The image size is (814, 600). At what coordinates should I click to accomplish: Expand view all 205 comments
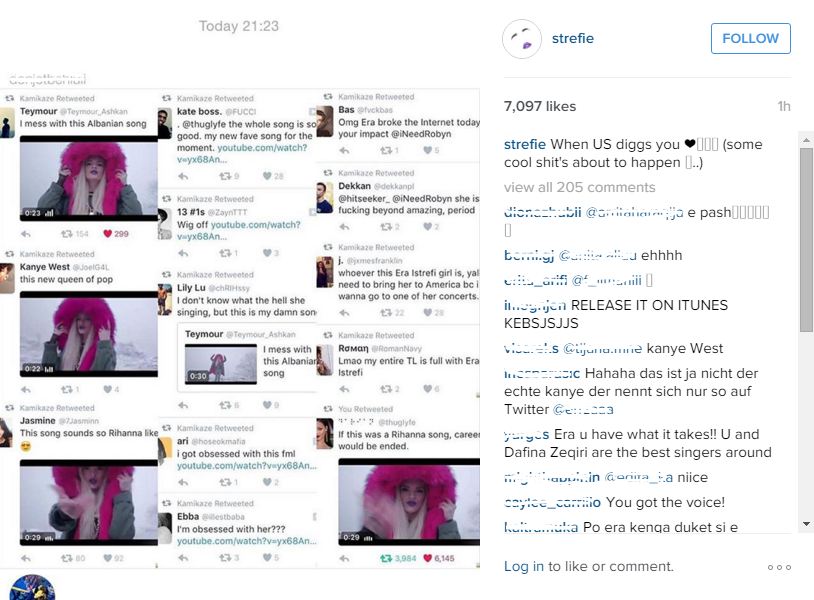click(579, 187)
